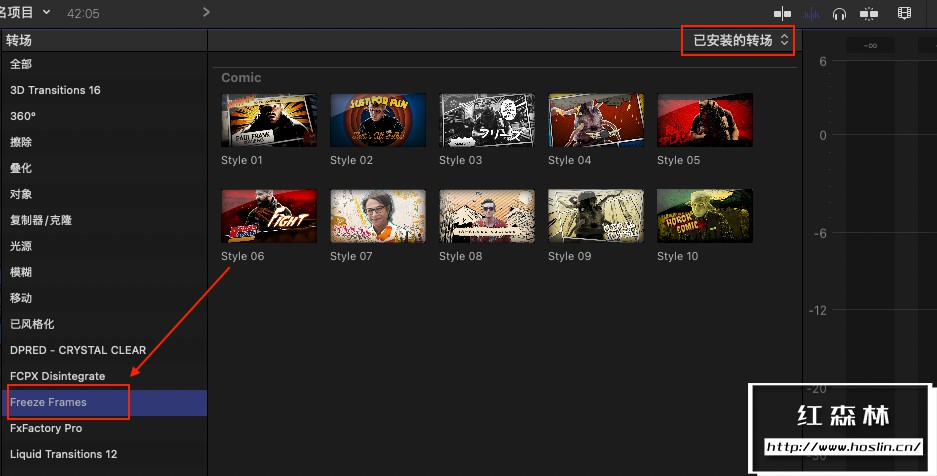937x476 pixels.
Task: Select the Style 06 Fight thumbnail
Action: tap(269, 216)
